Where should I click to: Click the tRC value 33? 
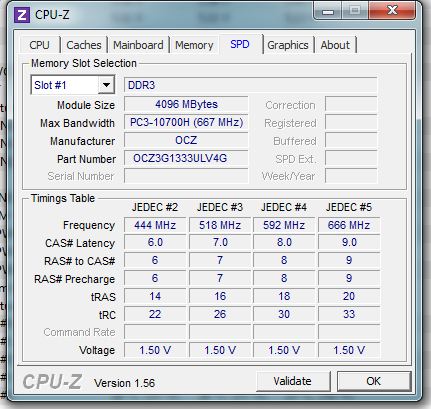click(x=349, y=314)
